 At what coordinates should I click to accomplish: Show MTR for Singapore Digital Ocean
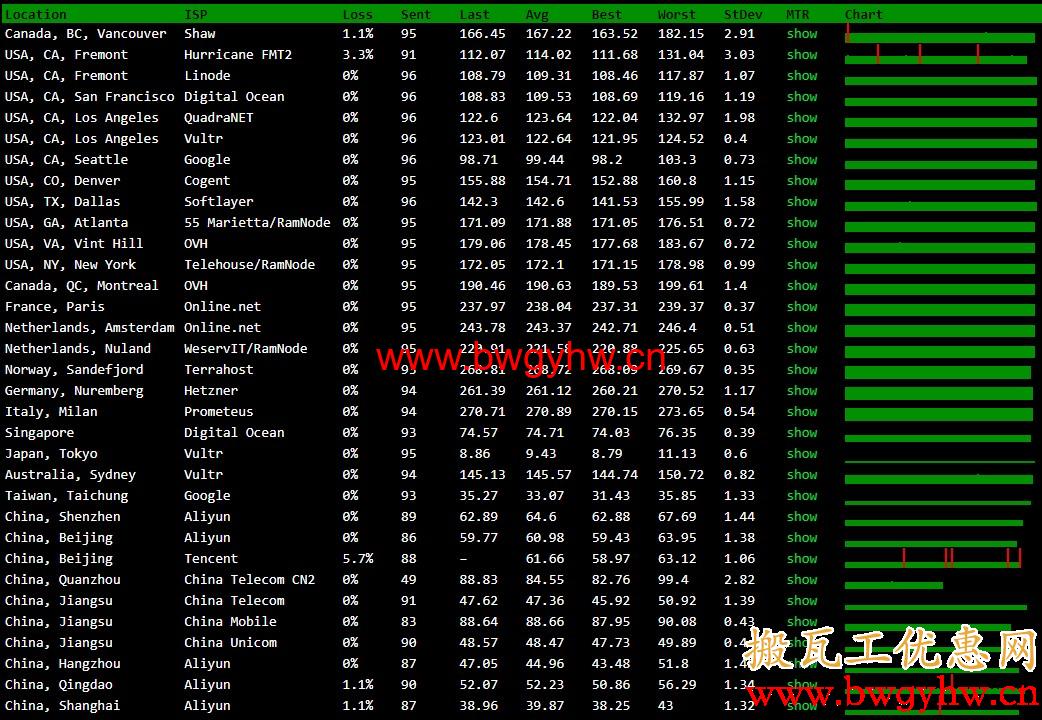(802, 432)
